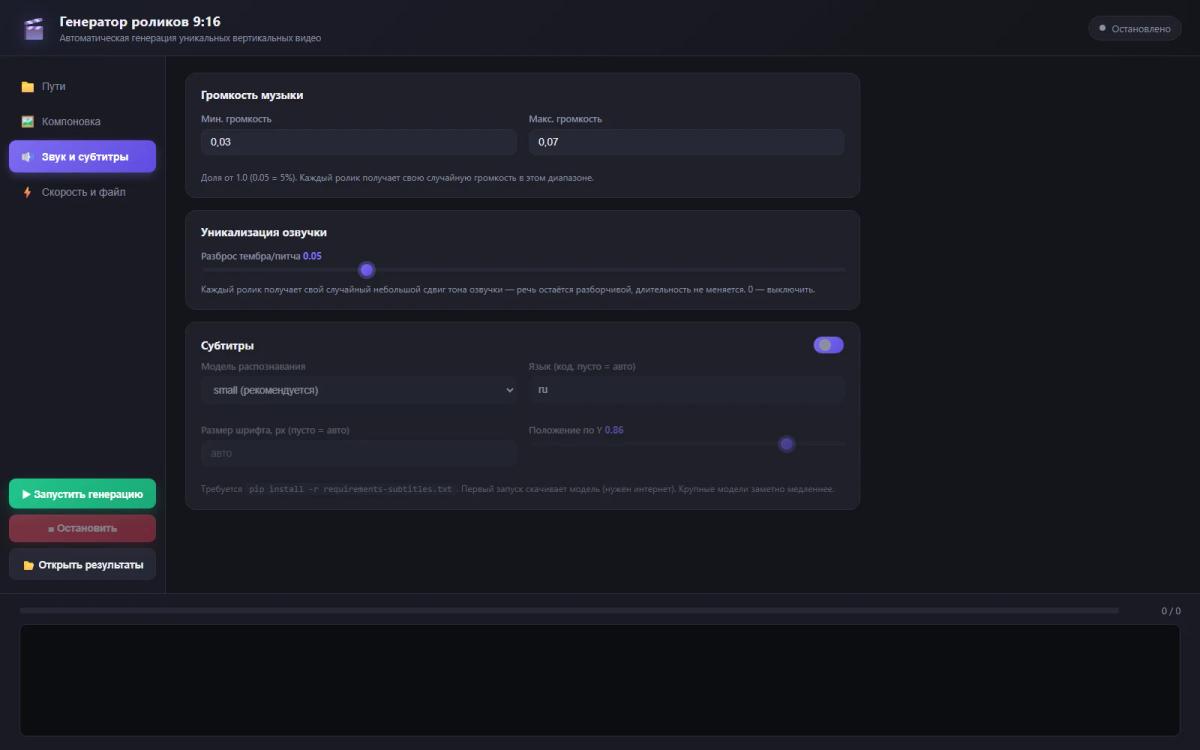Click inside the empty log output area
1200x750 pixels.
coord(600,680)
